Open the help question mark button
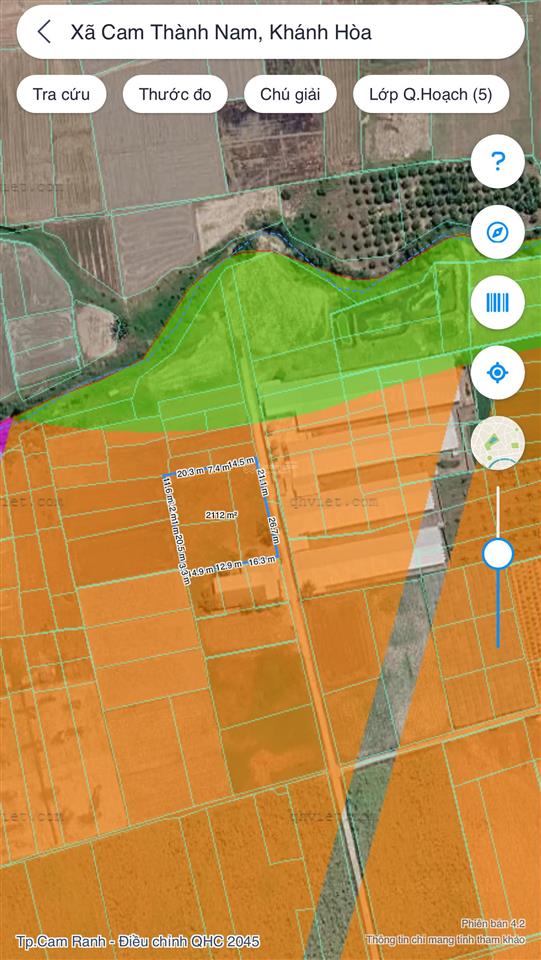This screenshot has height=960, width=541. click(498, 161)
